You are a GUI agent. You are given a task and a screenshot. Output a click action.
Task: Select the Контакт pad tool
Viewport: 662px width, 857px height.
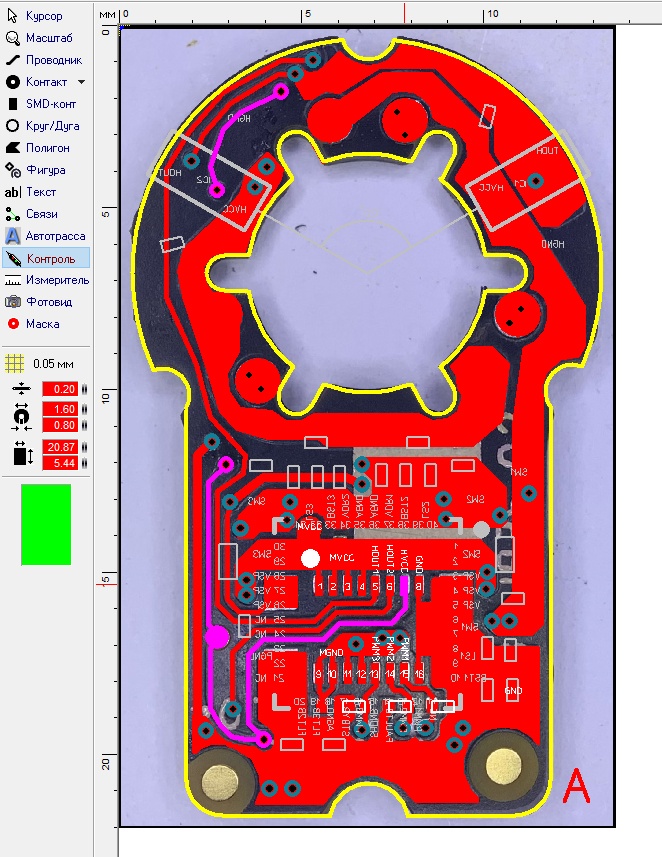(x=36, y=82)
